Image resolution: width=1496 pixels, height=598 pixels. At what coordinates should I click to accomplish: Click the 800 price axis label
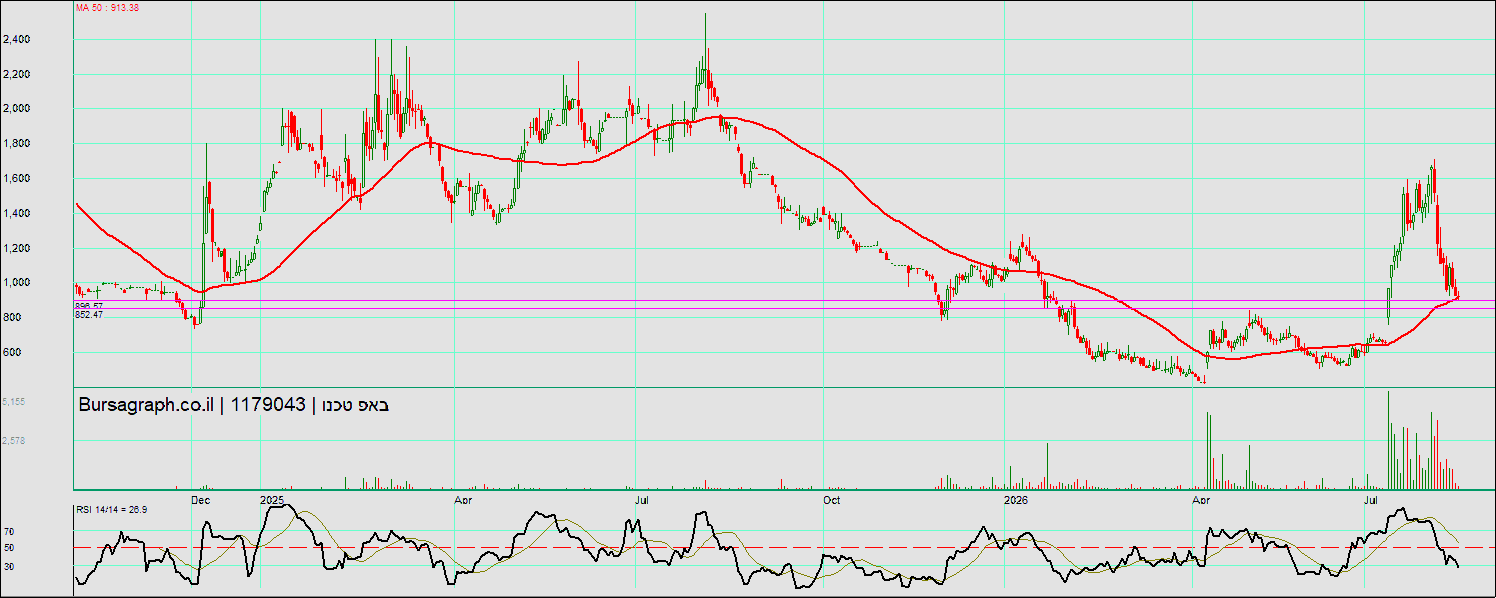pyautogui.click(x=13, y=318)
